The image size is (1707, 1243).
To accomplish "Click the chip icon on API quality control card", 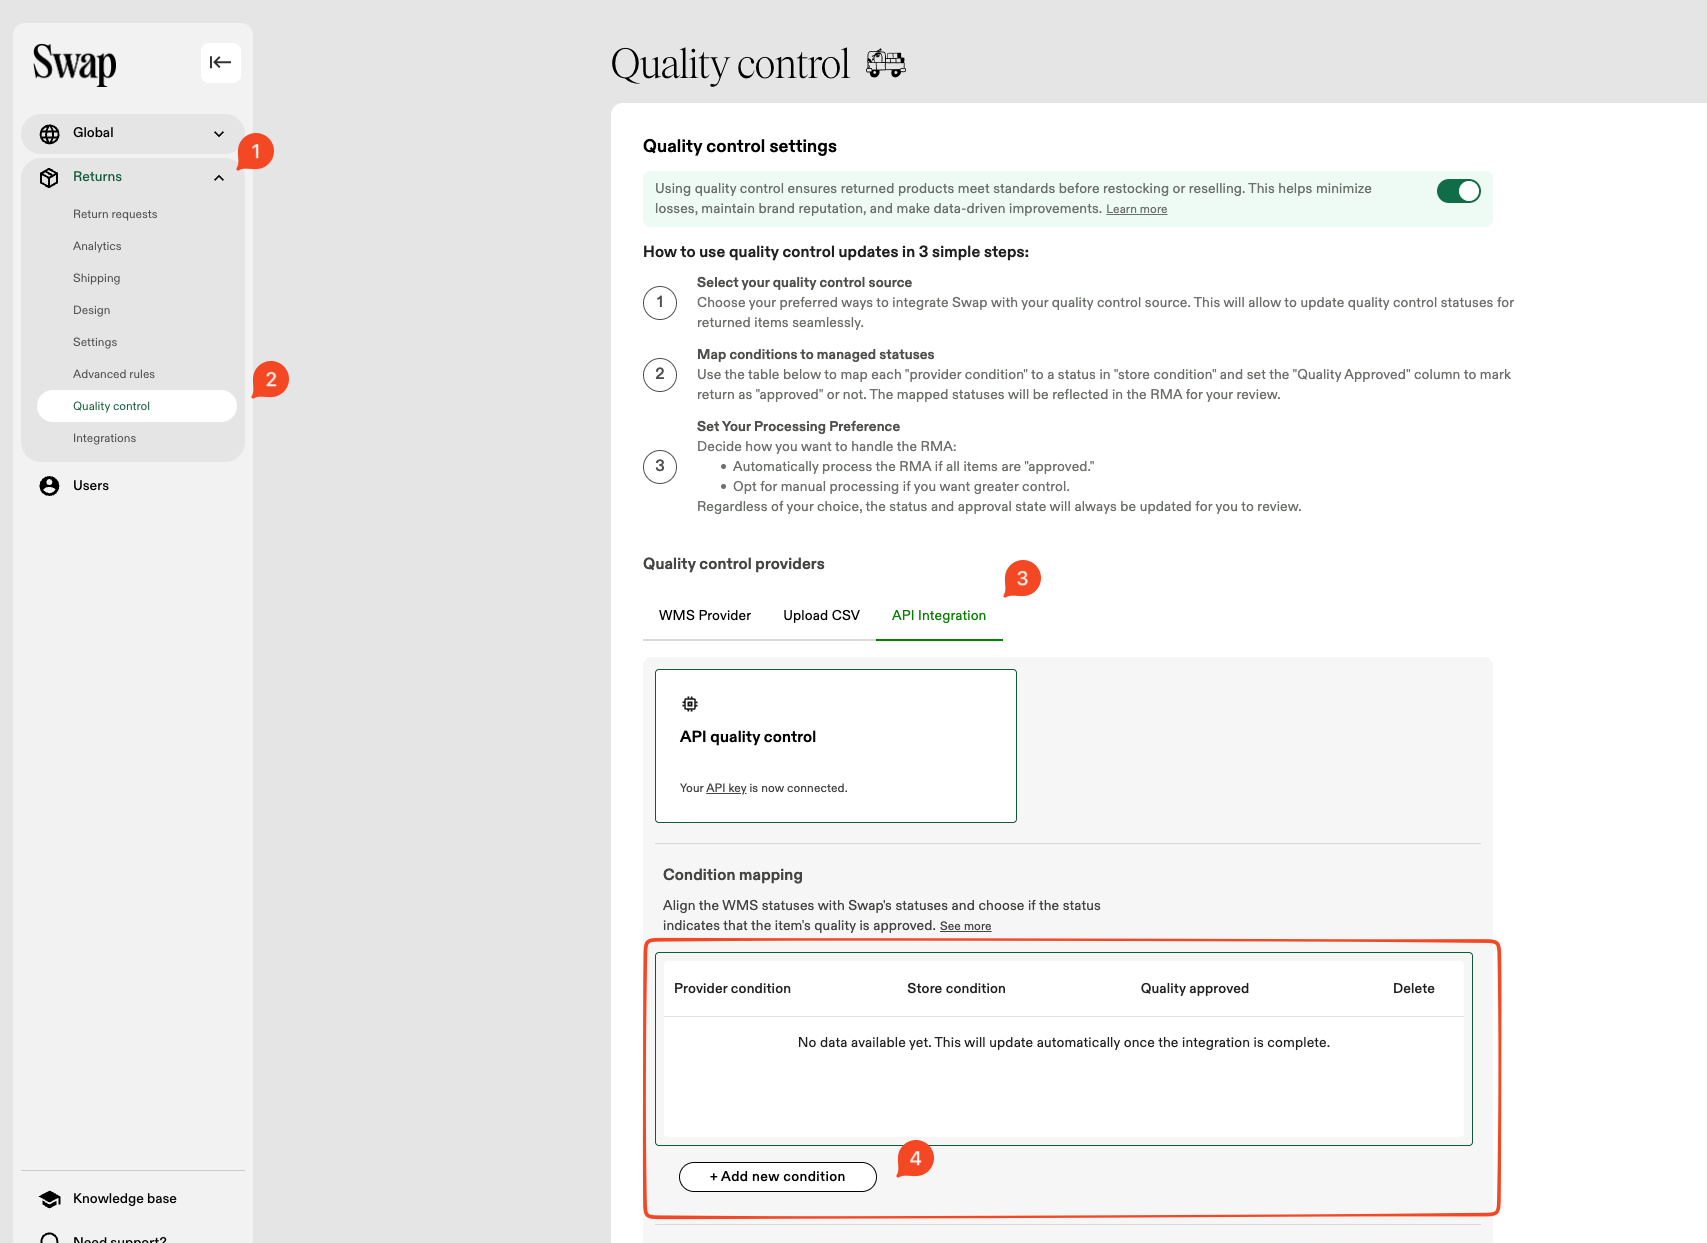I will point(689,703).
